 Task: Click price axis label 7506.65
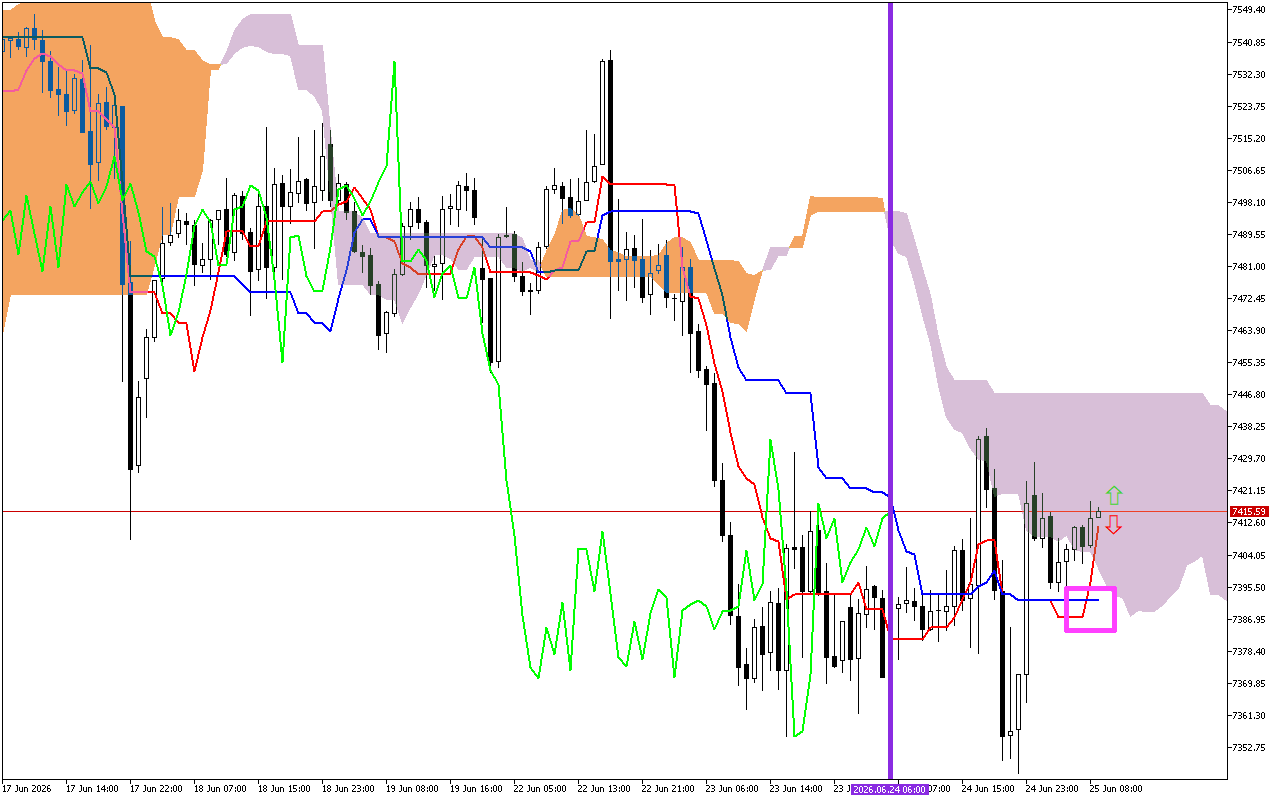tap(1250, 170)
